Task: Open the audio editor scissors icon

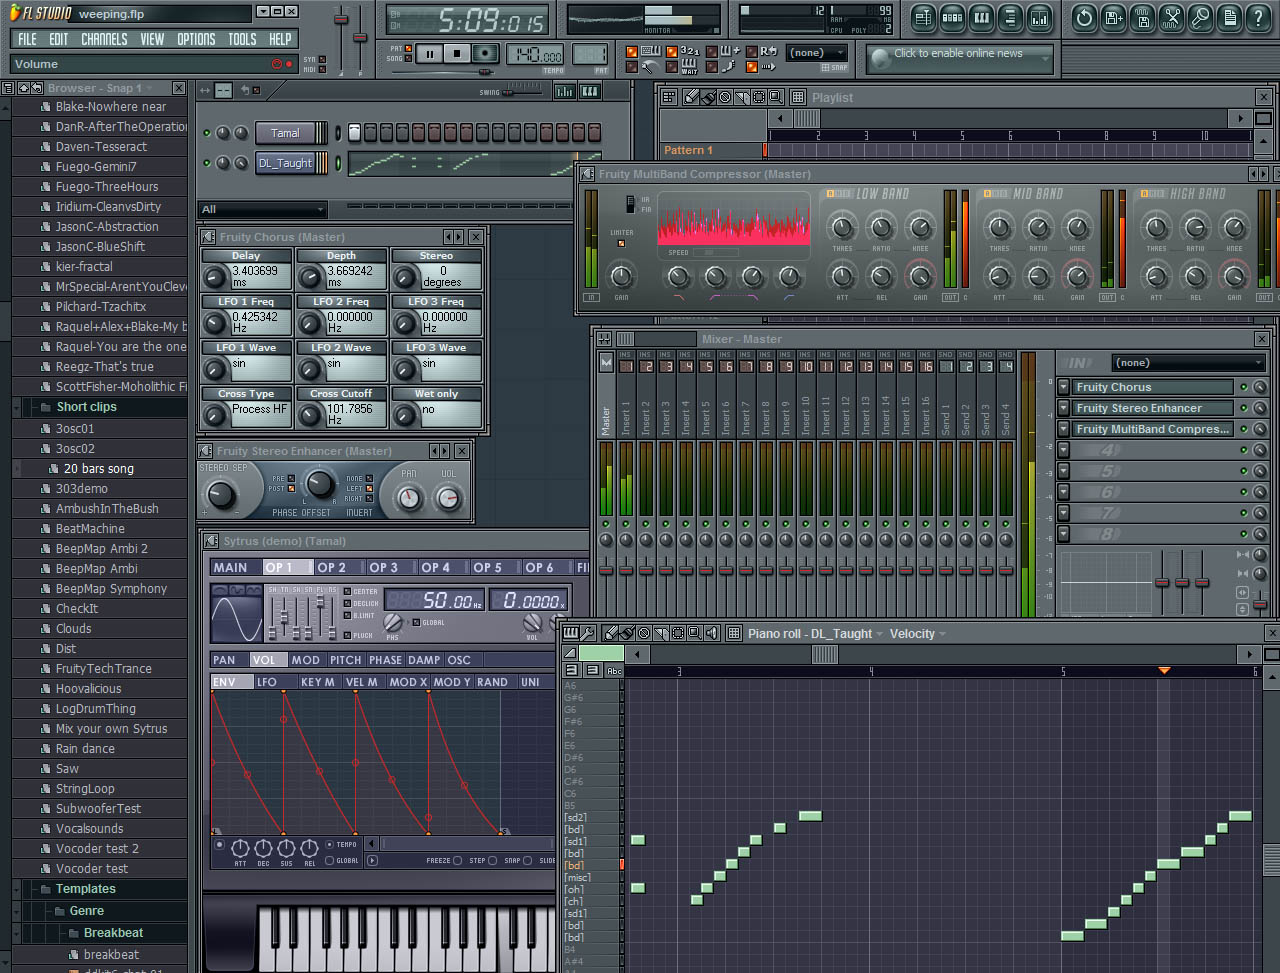Action: 1171,17
